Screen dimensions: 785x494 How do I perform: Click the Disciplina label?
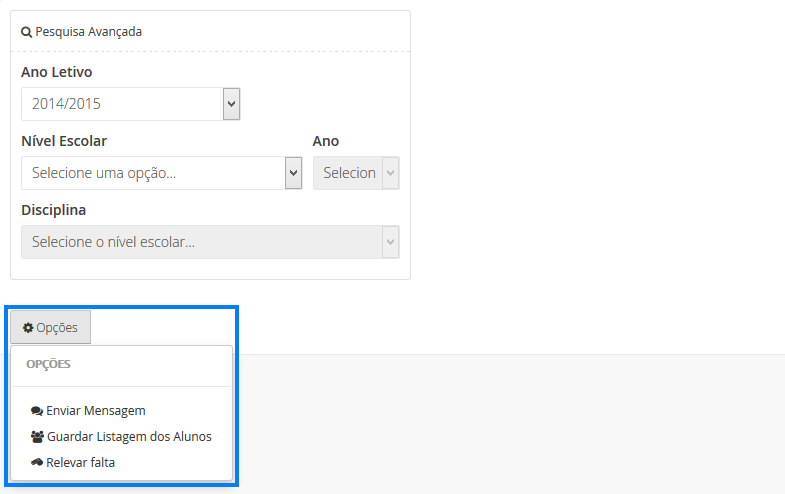click(53, 210)
